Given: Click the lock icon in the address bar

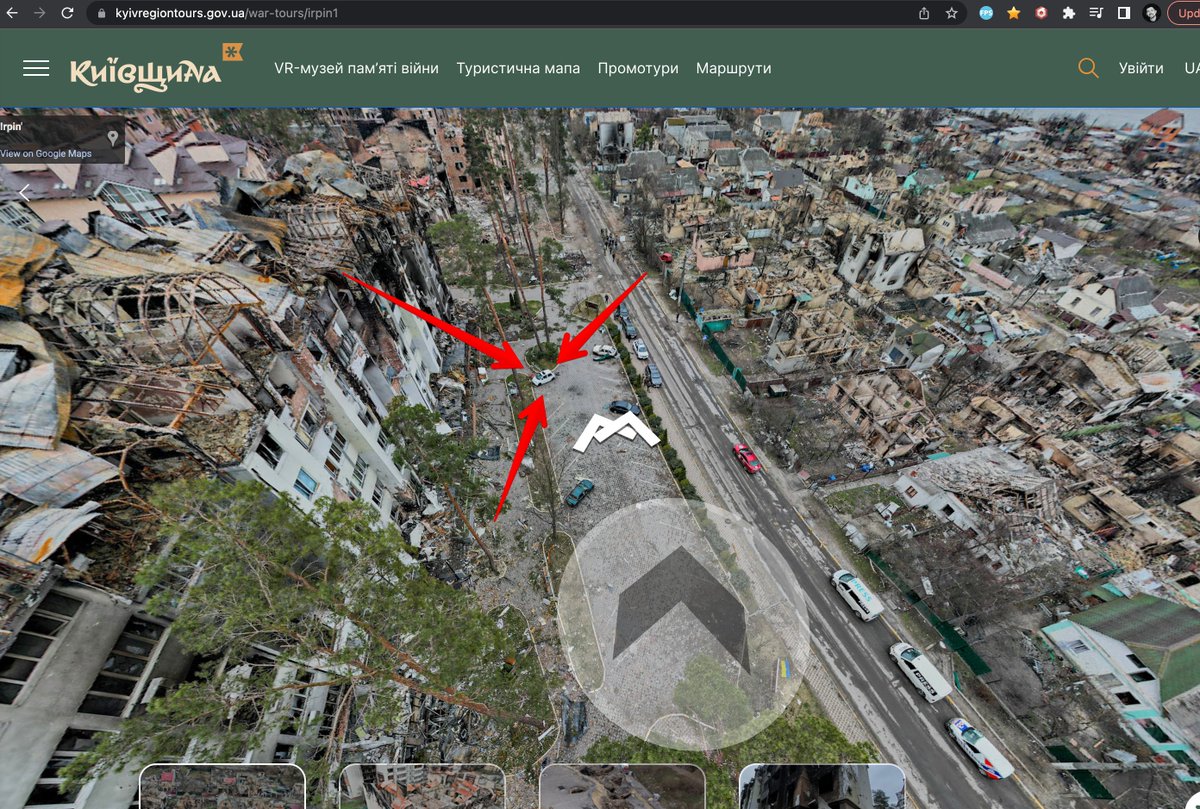Looking at the screenshot, I should coord(101,14).
